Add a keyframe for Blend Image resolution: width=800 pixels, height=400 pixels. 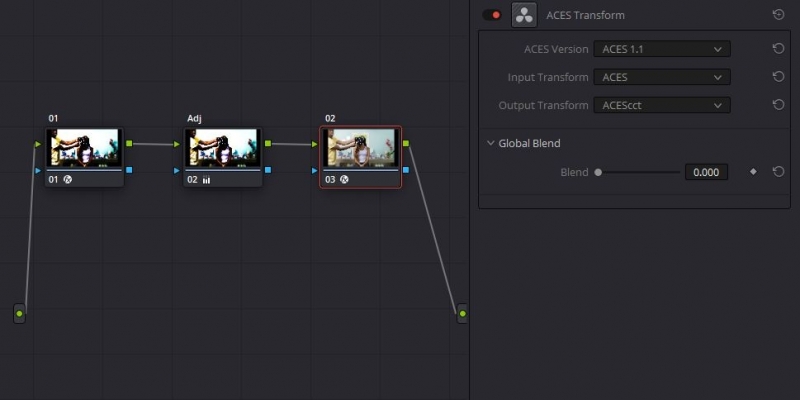754,172
